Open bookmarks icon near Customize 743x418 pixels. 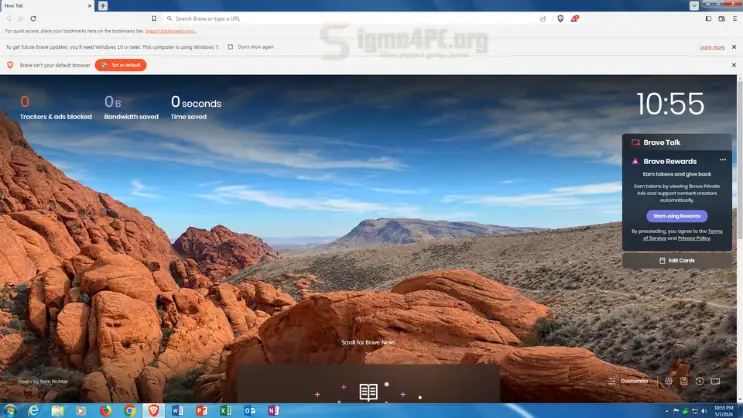click(x=684, y=381)
